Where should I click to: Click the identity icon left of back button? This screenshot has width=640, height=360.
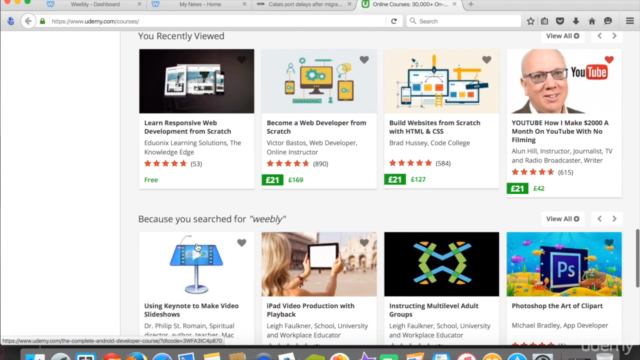(x=11, y=21)
